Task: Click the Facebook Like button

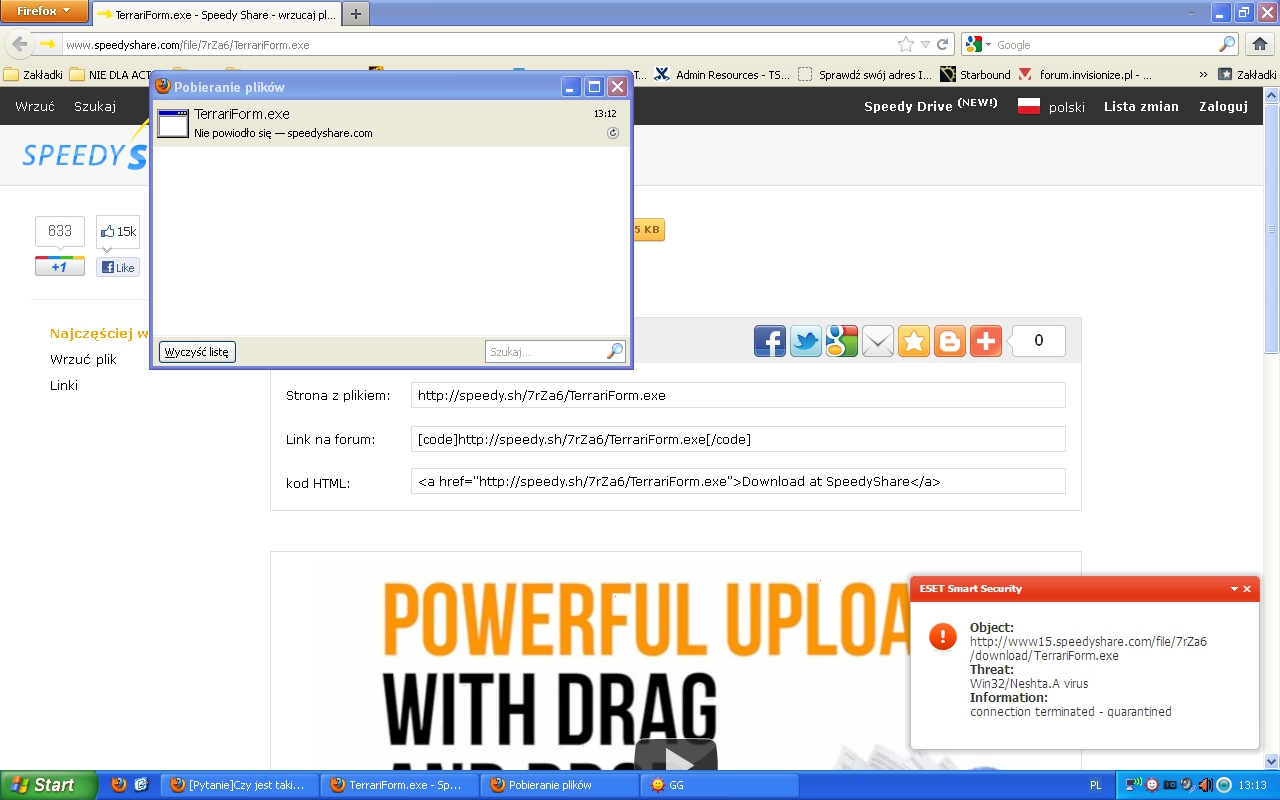Action: pos(118,267)
